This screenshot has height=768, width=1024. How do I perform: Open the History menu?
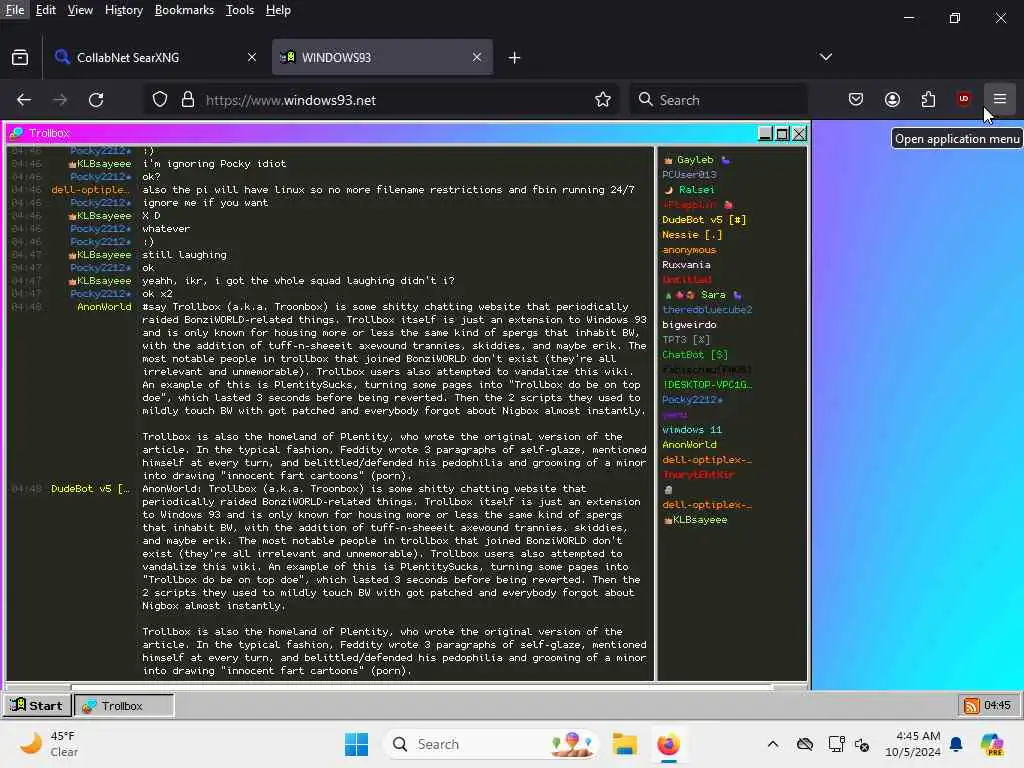[124, 10]
